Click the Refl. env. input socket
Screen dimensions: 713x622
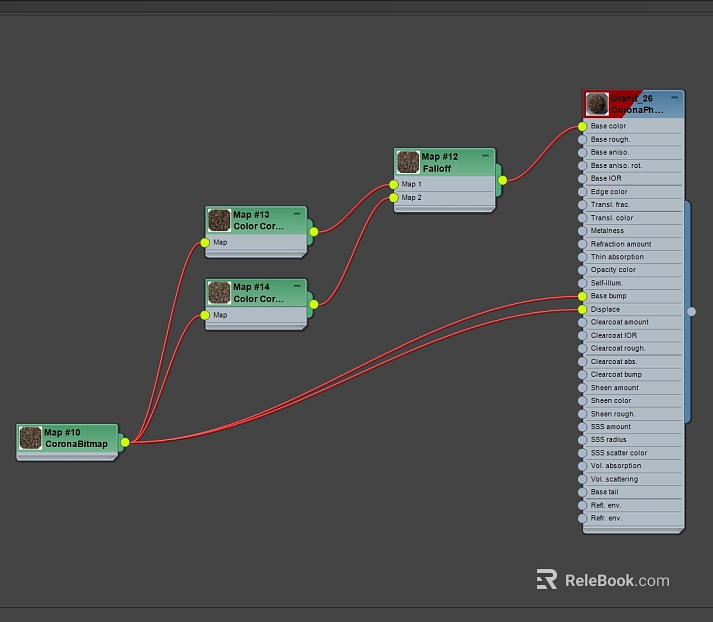(x=582, y=506)
